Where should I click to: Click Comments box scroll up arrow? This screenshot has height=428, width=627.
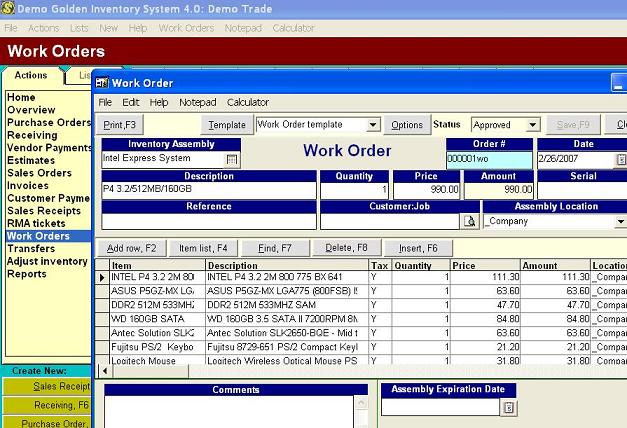coord(361,402)
